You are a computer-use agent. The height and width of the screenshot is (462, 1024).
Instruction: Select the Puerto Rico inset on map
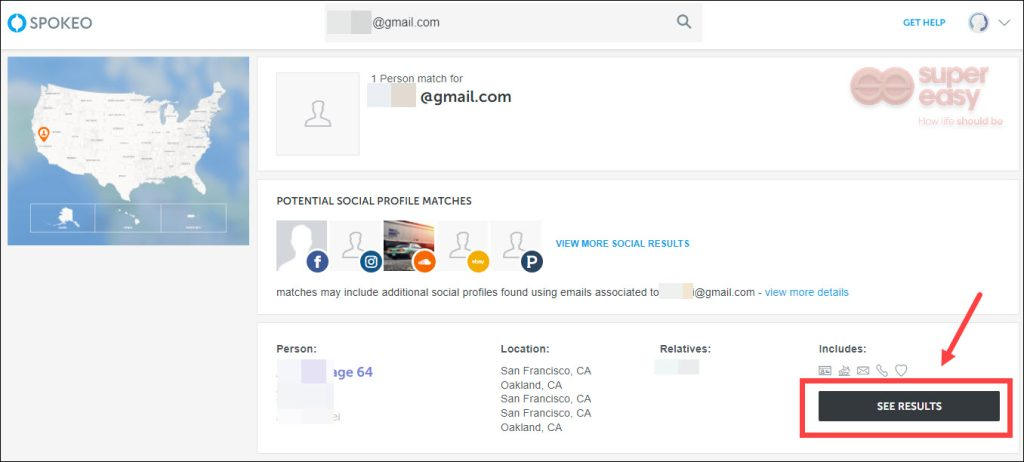(193, 218)
